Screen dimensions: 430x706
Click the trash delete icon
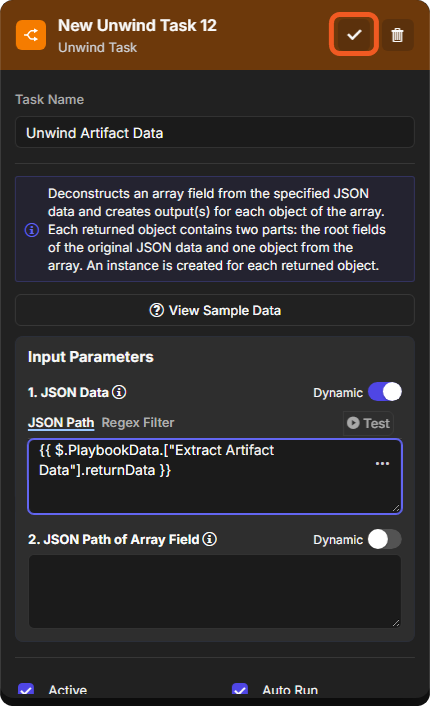tap(397, 35)
